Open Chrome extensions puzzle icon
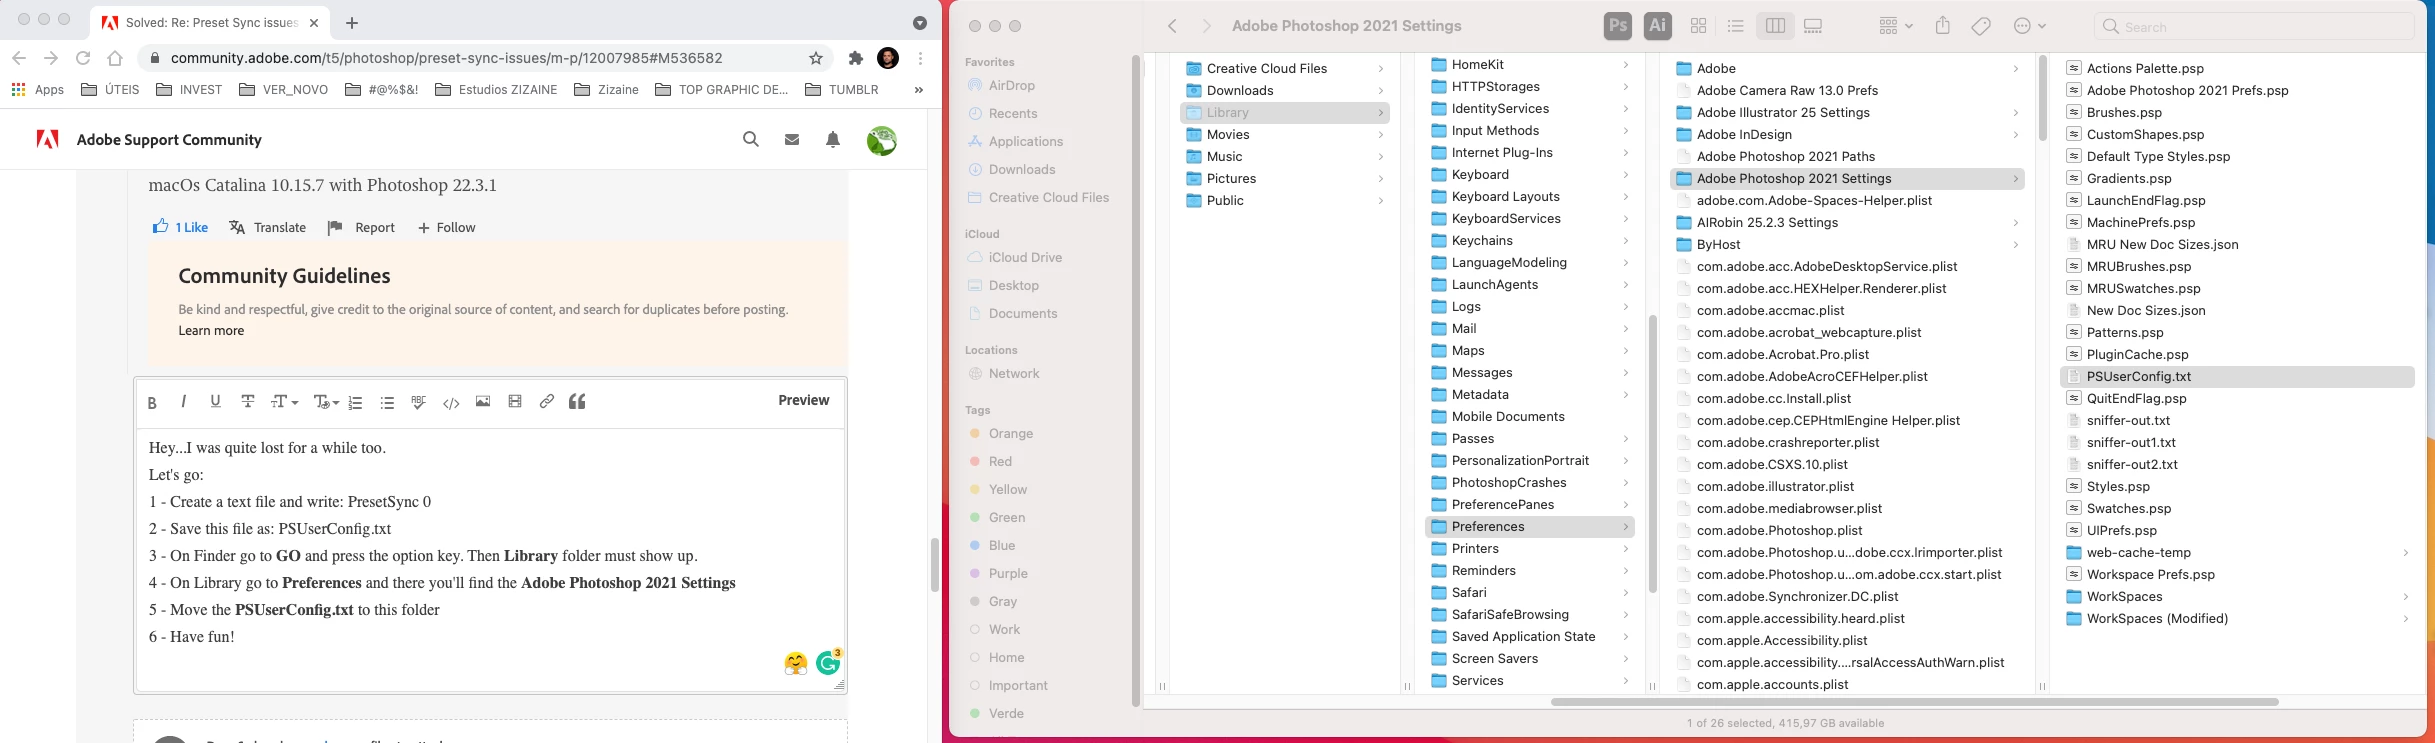Viewport: 2435px width, 743px height. (x=855, y=58)
